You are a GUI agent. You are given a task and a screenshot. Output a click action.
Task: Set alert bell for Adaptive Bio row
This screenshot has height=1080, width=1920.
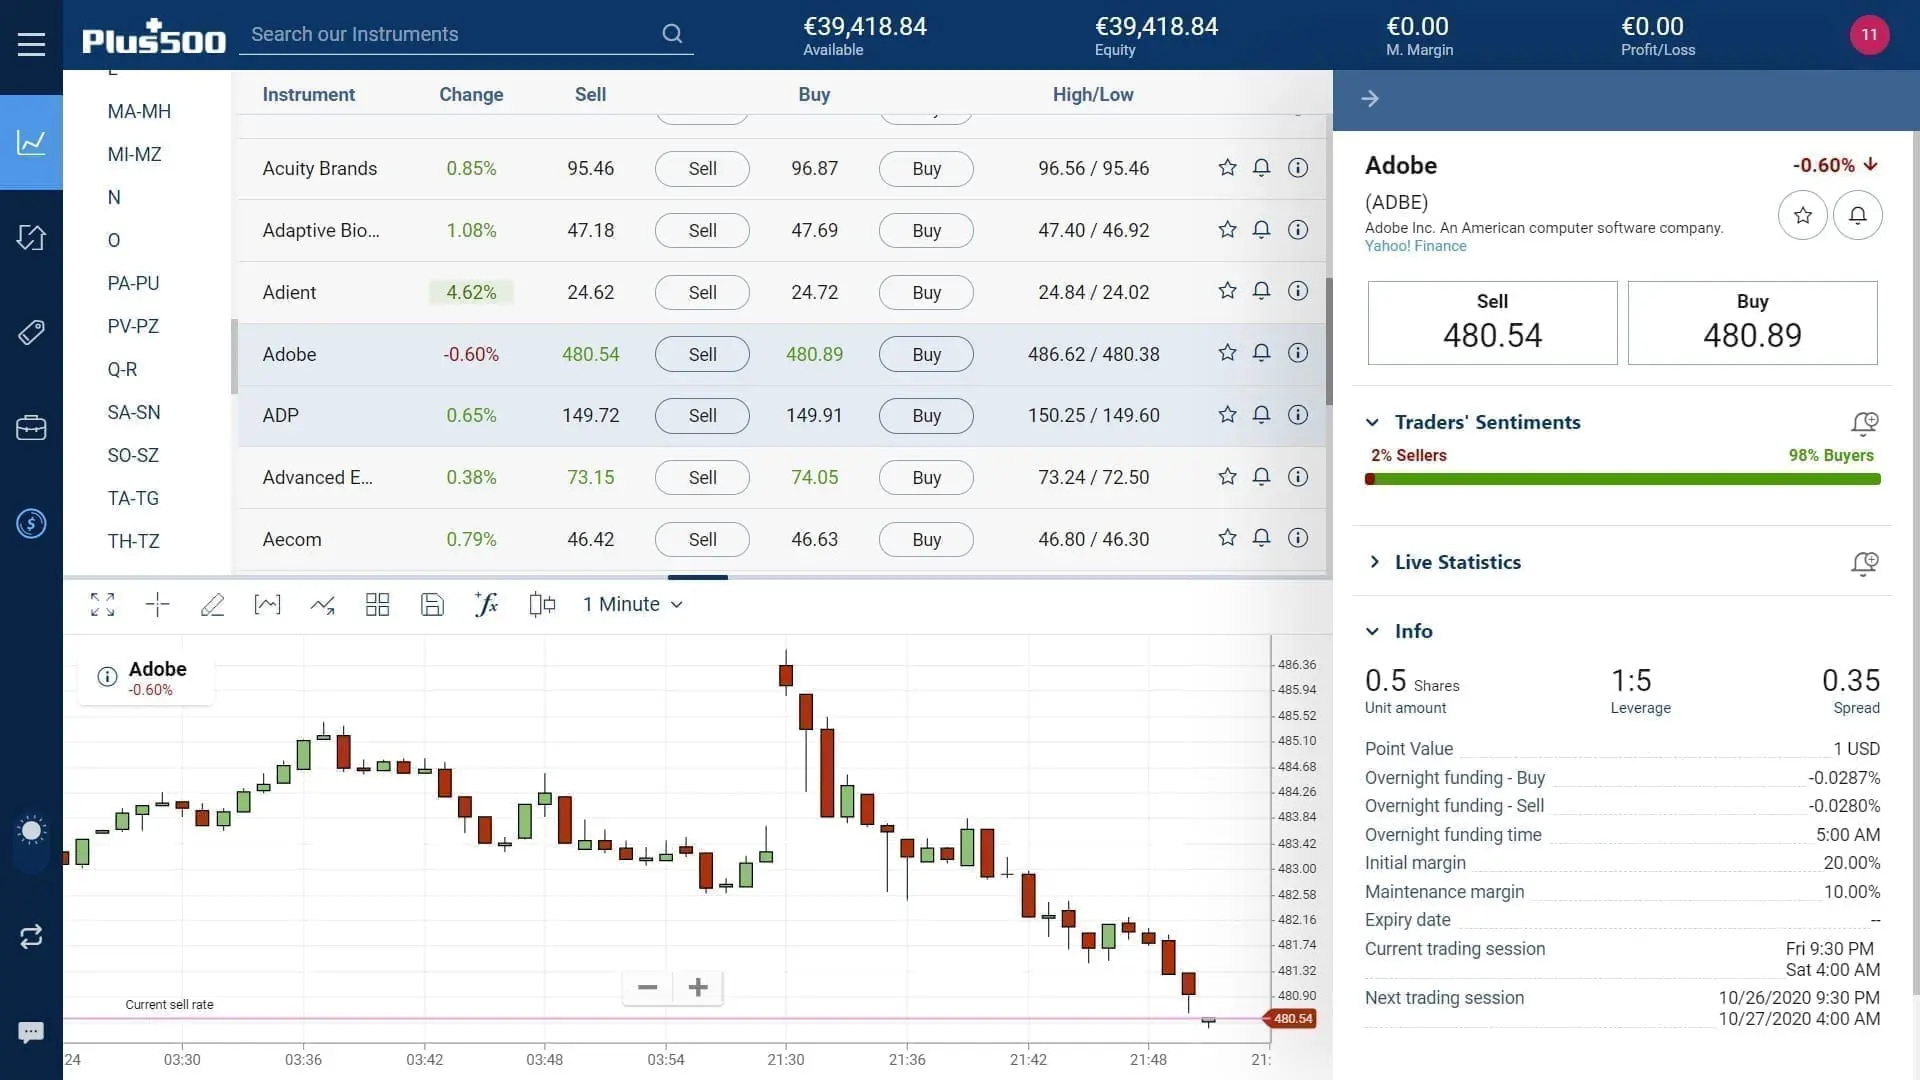[x=1261, y=229]
